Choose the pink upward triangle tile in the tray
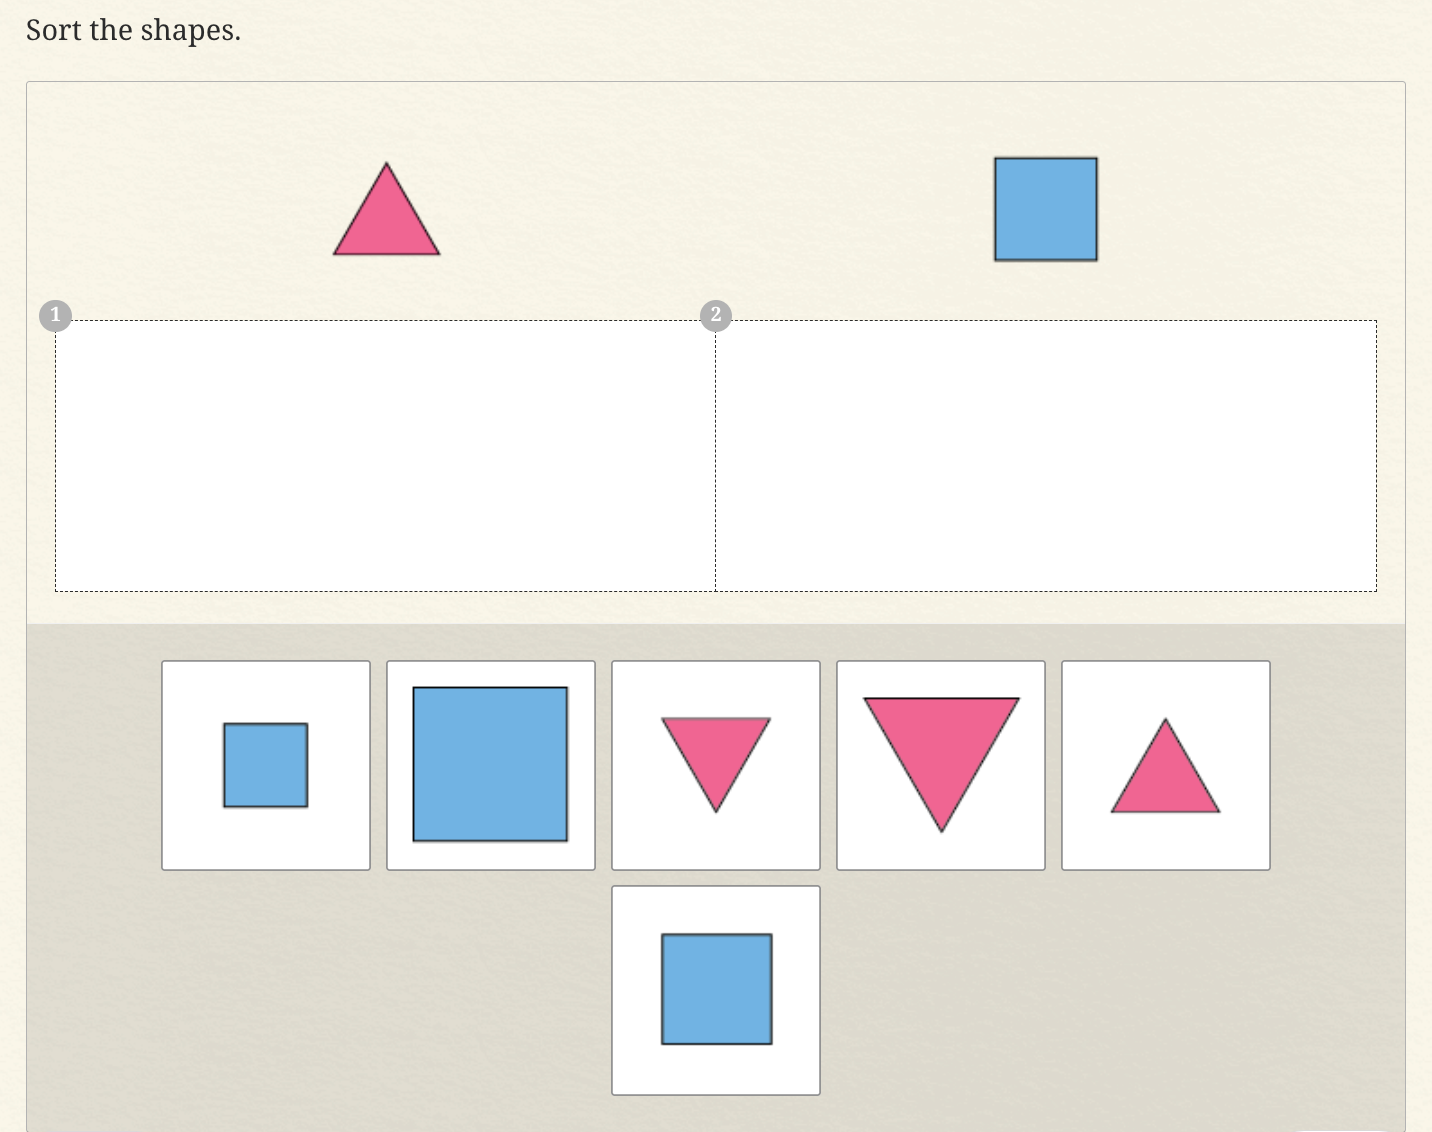Image resolution: width=1432 pixels, height=1132 pixels. (1166, 765)
